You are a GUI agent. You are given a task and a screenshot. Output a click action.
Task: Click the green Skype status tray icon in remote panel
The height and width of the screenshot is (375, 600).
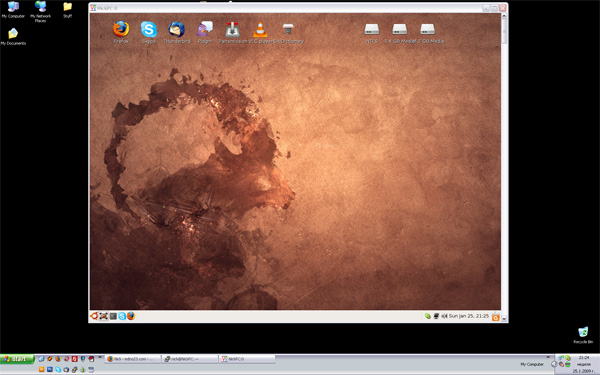click(x=428, y=316)
